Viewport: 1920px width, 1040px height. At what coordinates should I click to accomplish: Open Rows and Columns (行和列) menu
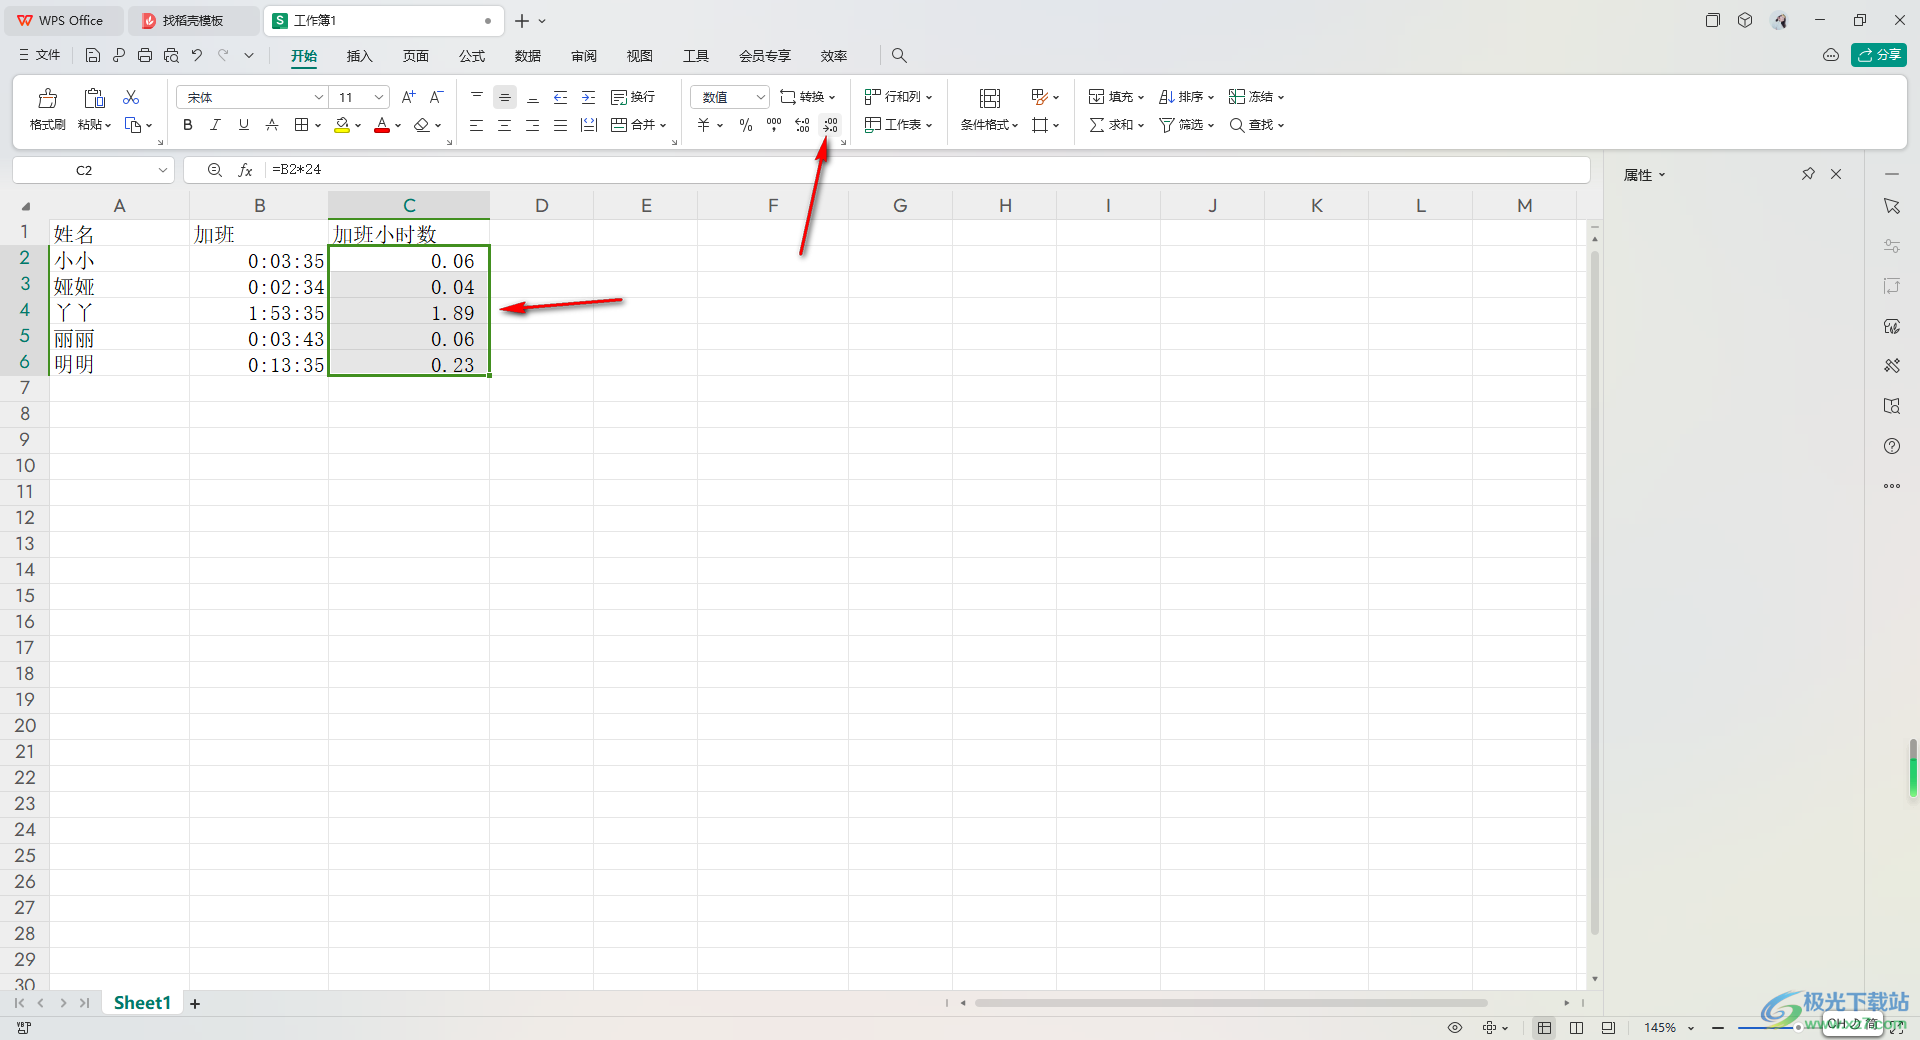pyautogui.click(x=898, y=97)
